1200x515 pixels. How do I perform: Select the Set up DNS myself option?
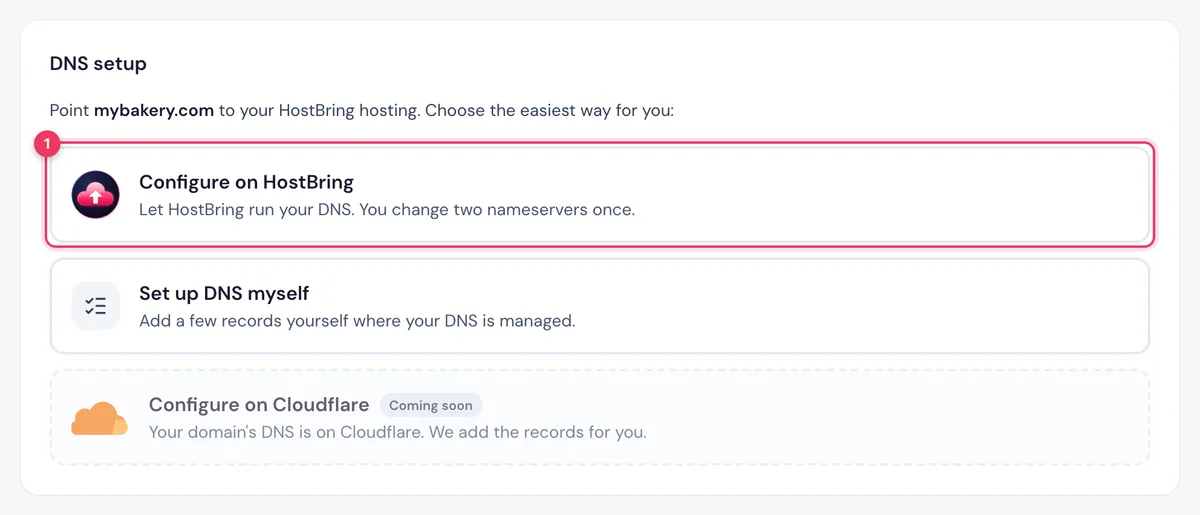point(600,306)
